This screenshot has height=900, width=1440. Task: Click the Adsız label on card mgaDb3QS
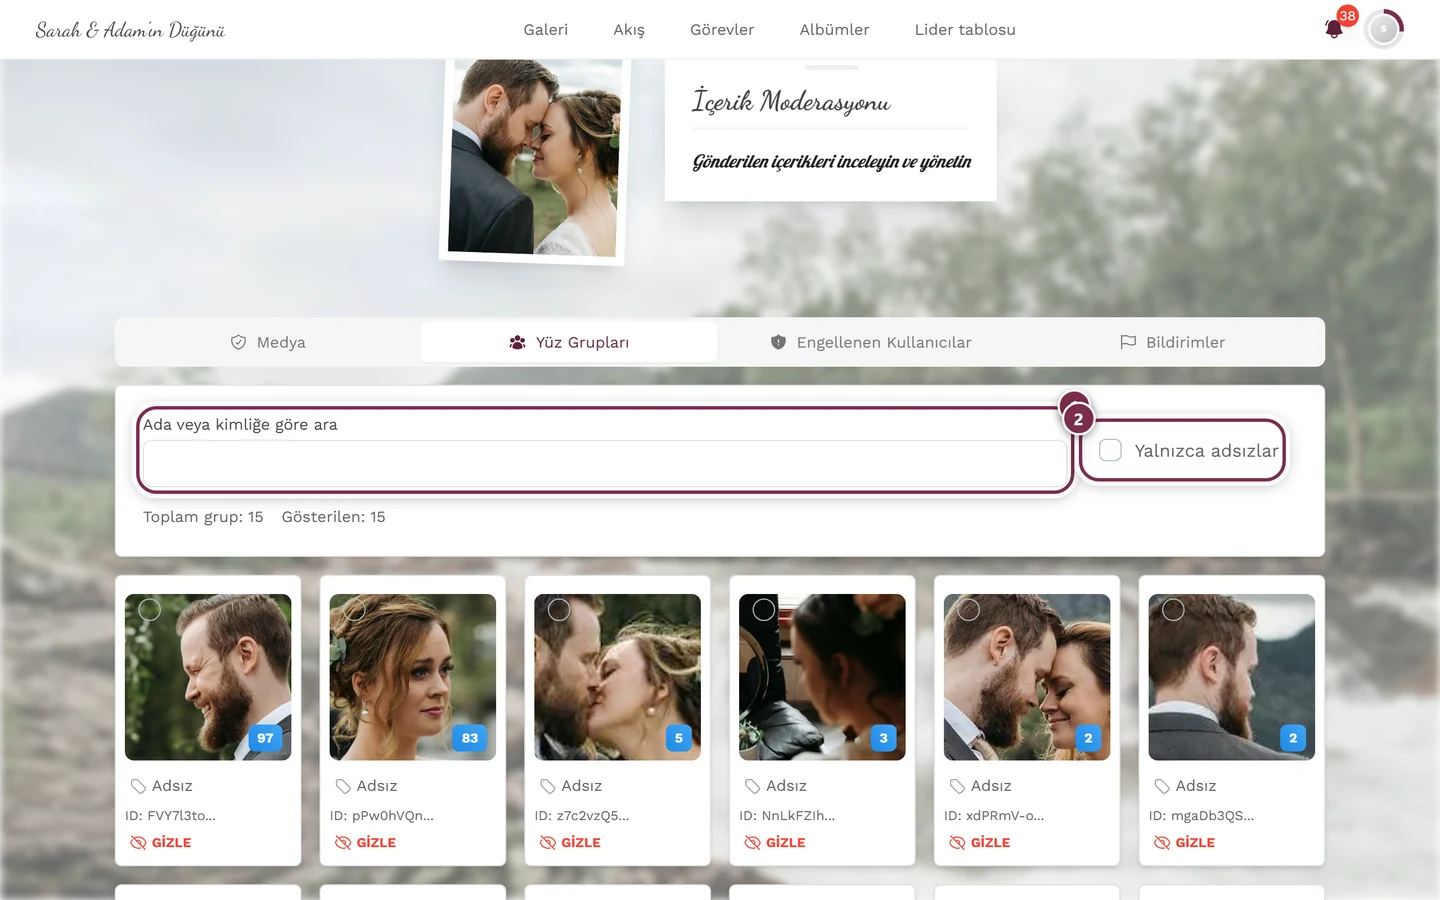coord(1196,786)
